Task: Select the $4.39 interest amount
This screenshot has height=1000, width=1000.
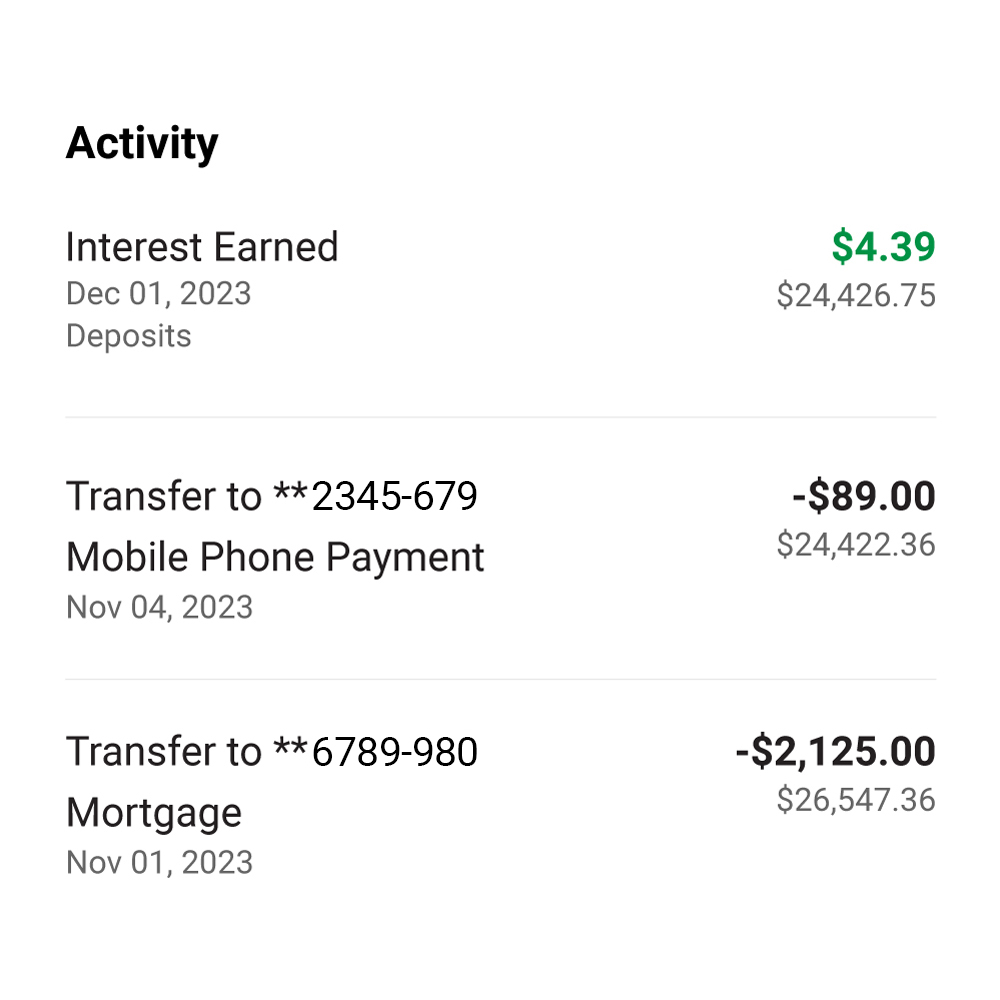Action: pos(882,246)
